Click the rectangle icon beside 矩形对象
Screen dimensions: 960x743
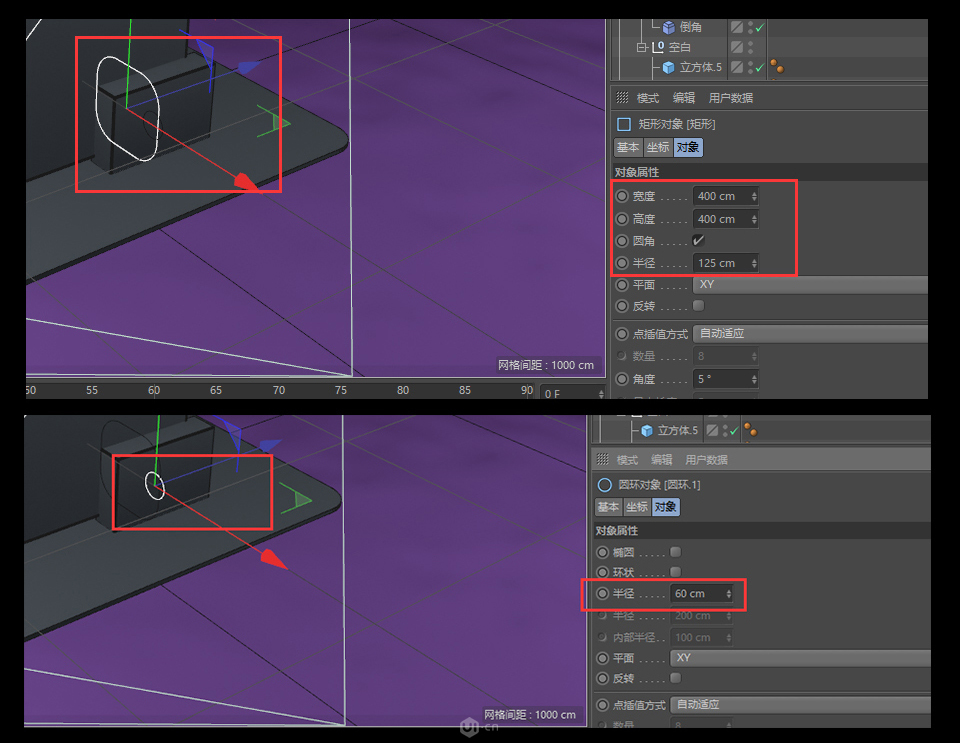(624, 124)
